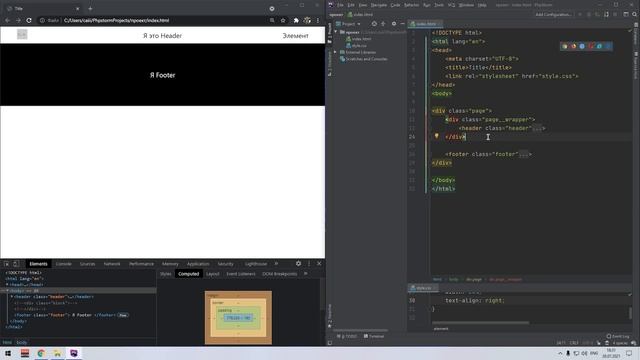The width and height of the screenshot is (640, 360).
Task: Close the DevTools panel
Action: [x=319, y=264]
